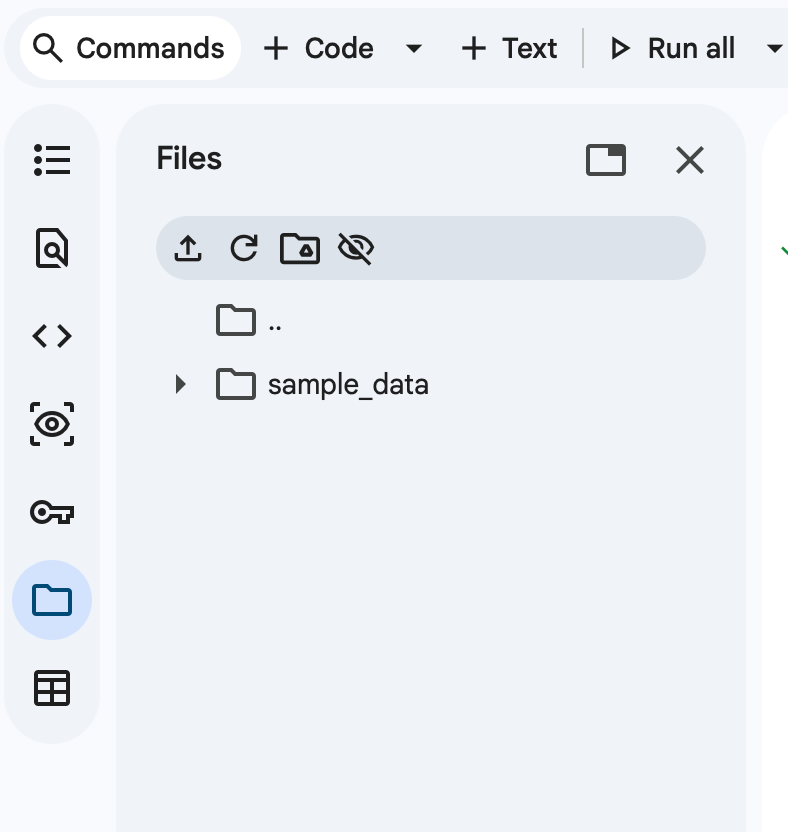
Task: Expand the Run all options dropdown
Action: pos(773,48)
